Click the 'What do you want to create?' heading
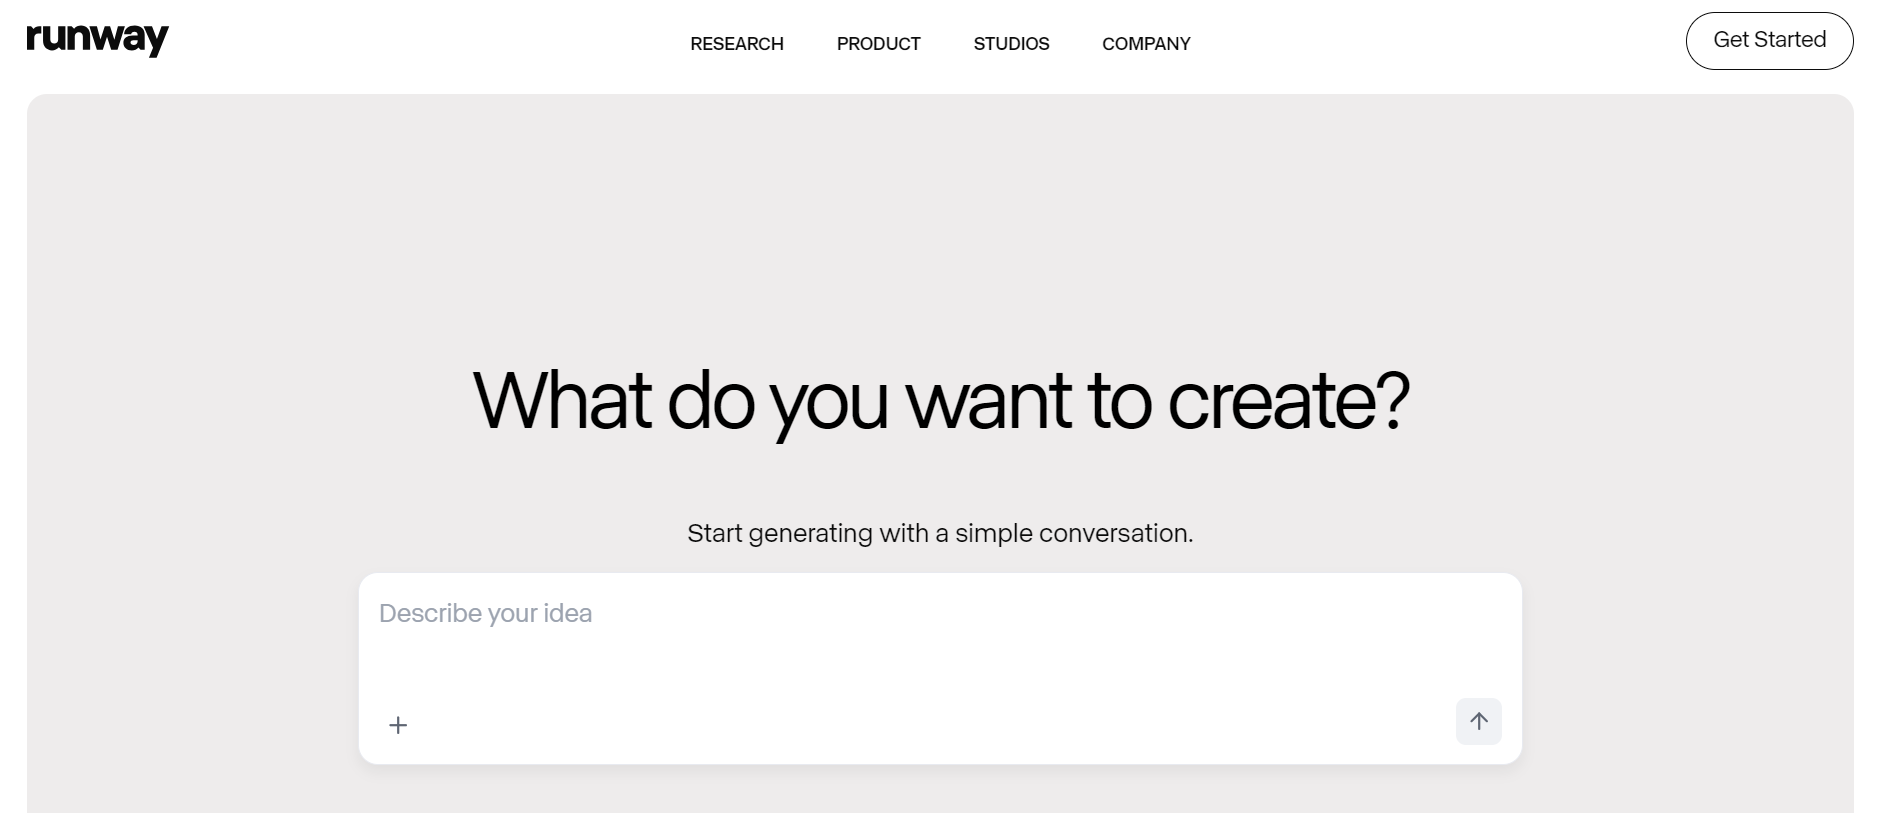 pos(940,401)
